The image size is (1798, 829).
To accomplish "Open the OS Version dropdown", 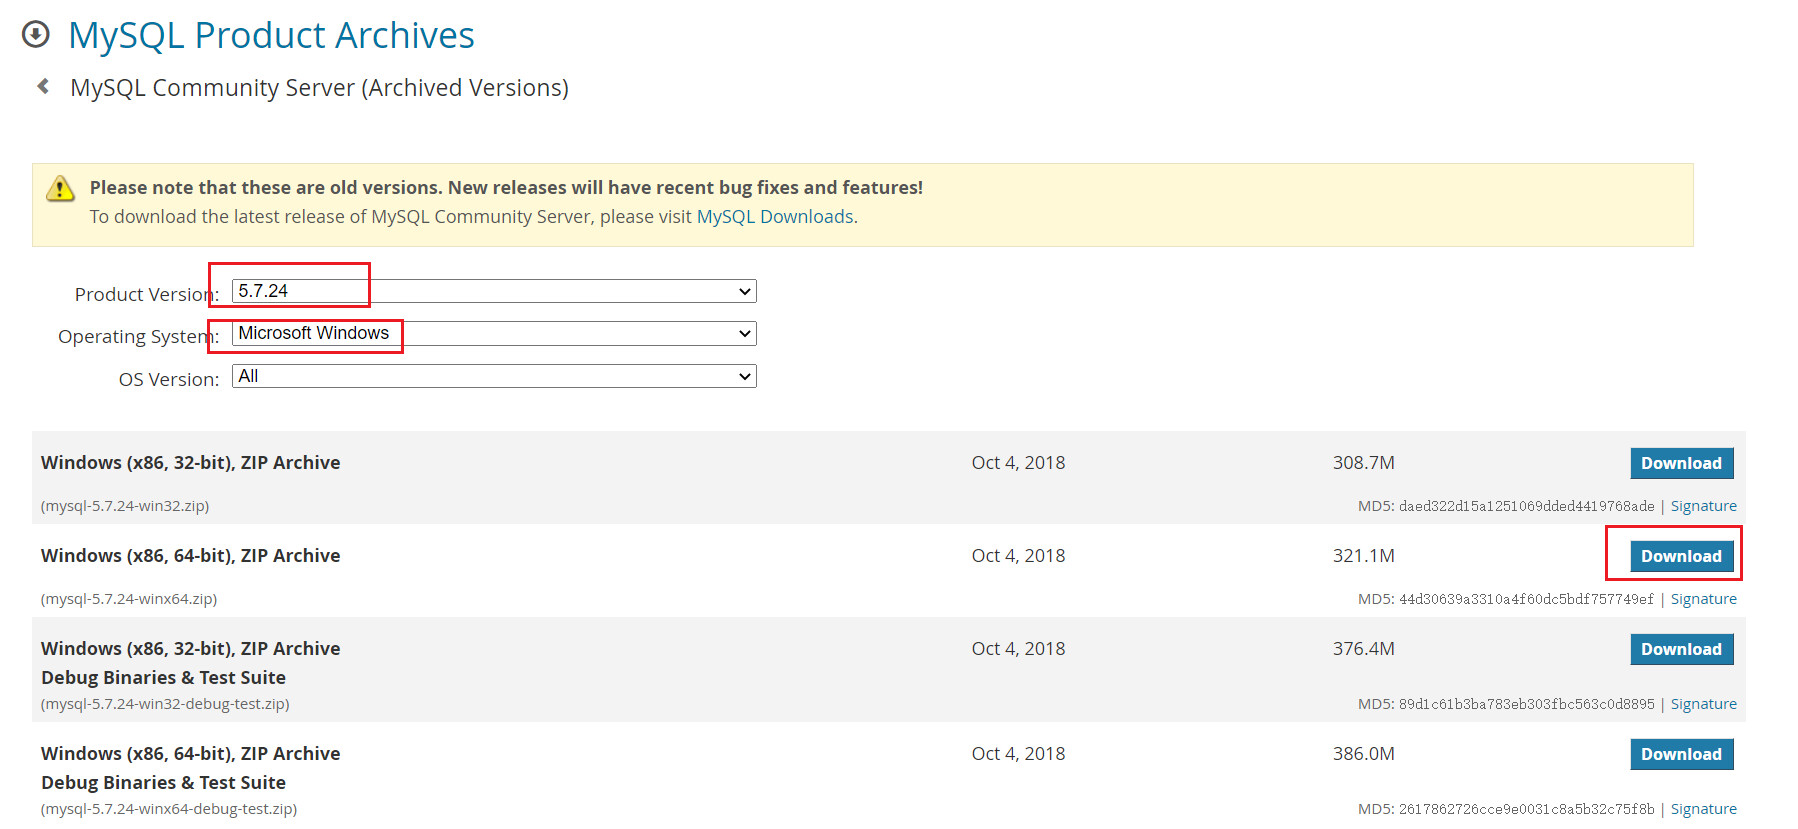I will pos(494,376).
